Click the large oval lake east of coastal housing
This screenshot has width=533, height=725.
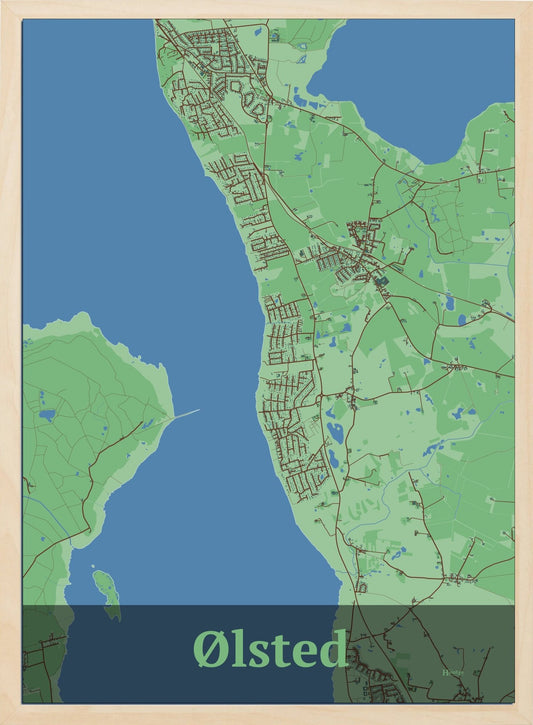pyautogui.click(x=335, y=432)
